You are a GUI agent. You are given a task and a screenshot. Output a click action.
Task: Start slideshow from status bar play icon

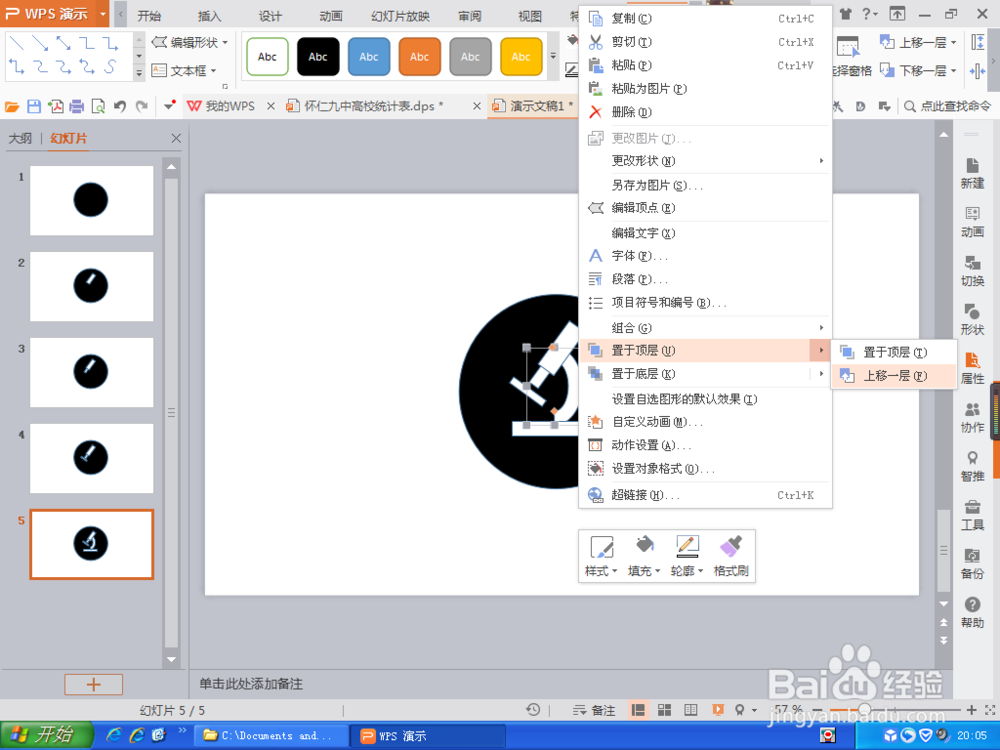click(x=718, y=710)
